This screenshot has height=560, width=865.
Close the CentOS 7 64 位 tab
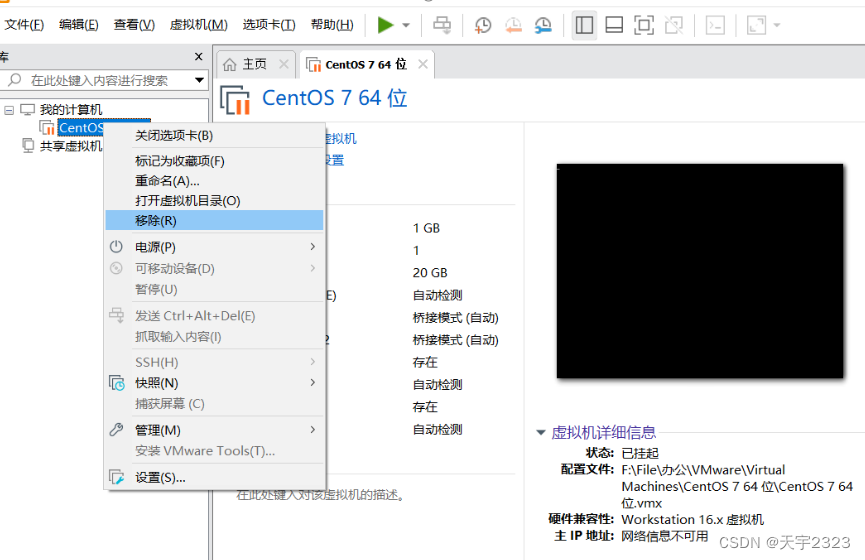(x=423, y=65)
